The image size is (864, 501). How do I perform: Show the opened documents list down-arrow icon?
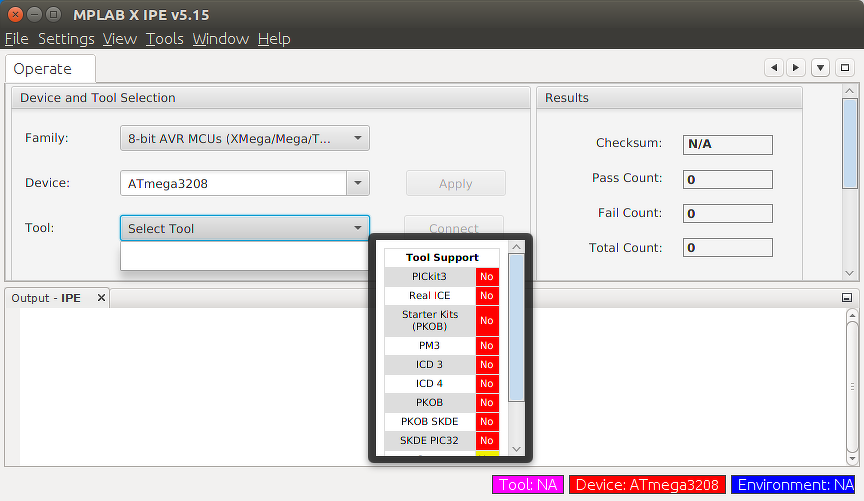820,68
